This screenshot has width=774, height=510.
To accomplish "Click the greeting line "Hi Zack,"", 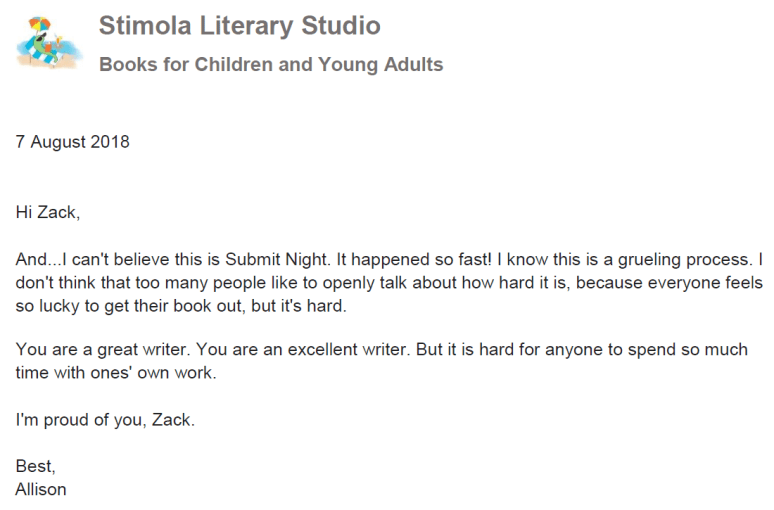I will pos(47,212).
